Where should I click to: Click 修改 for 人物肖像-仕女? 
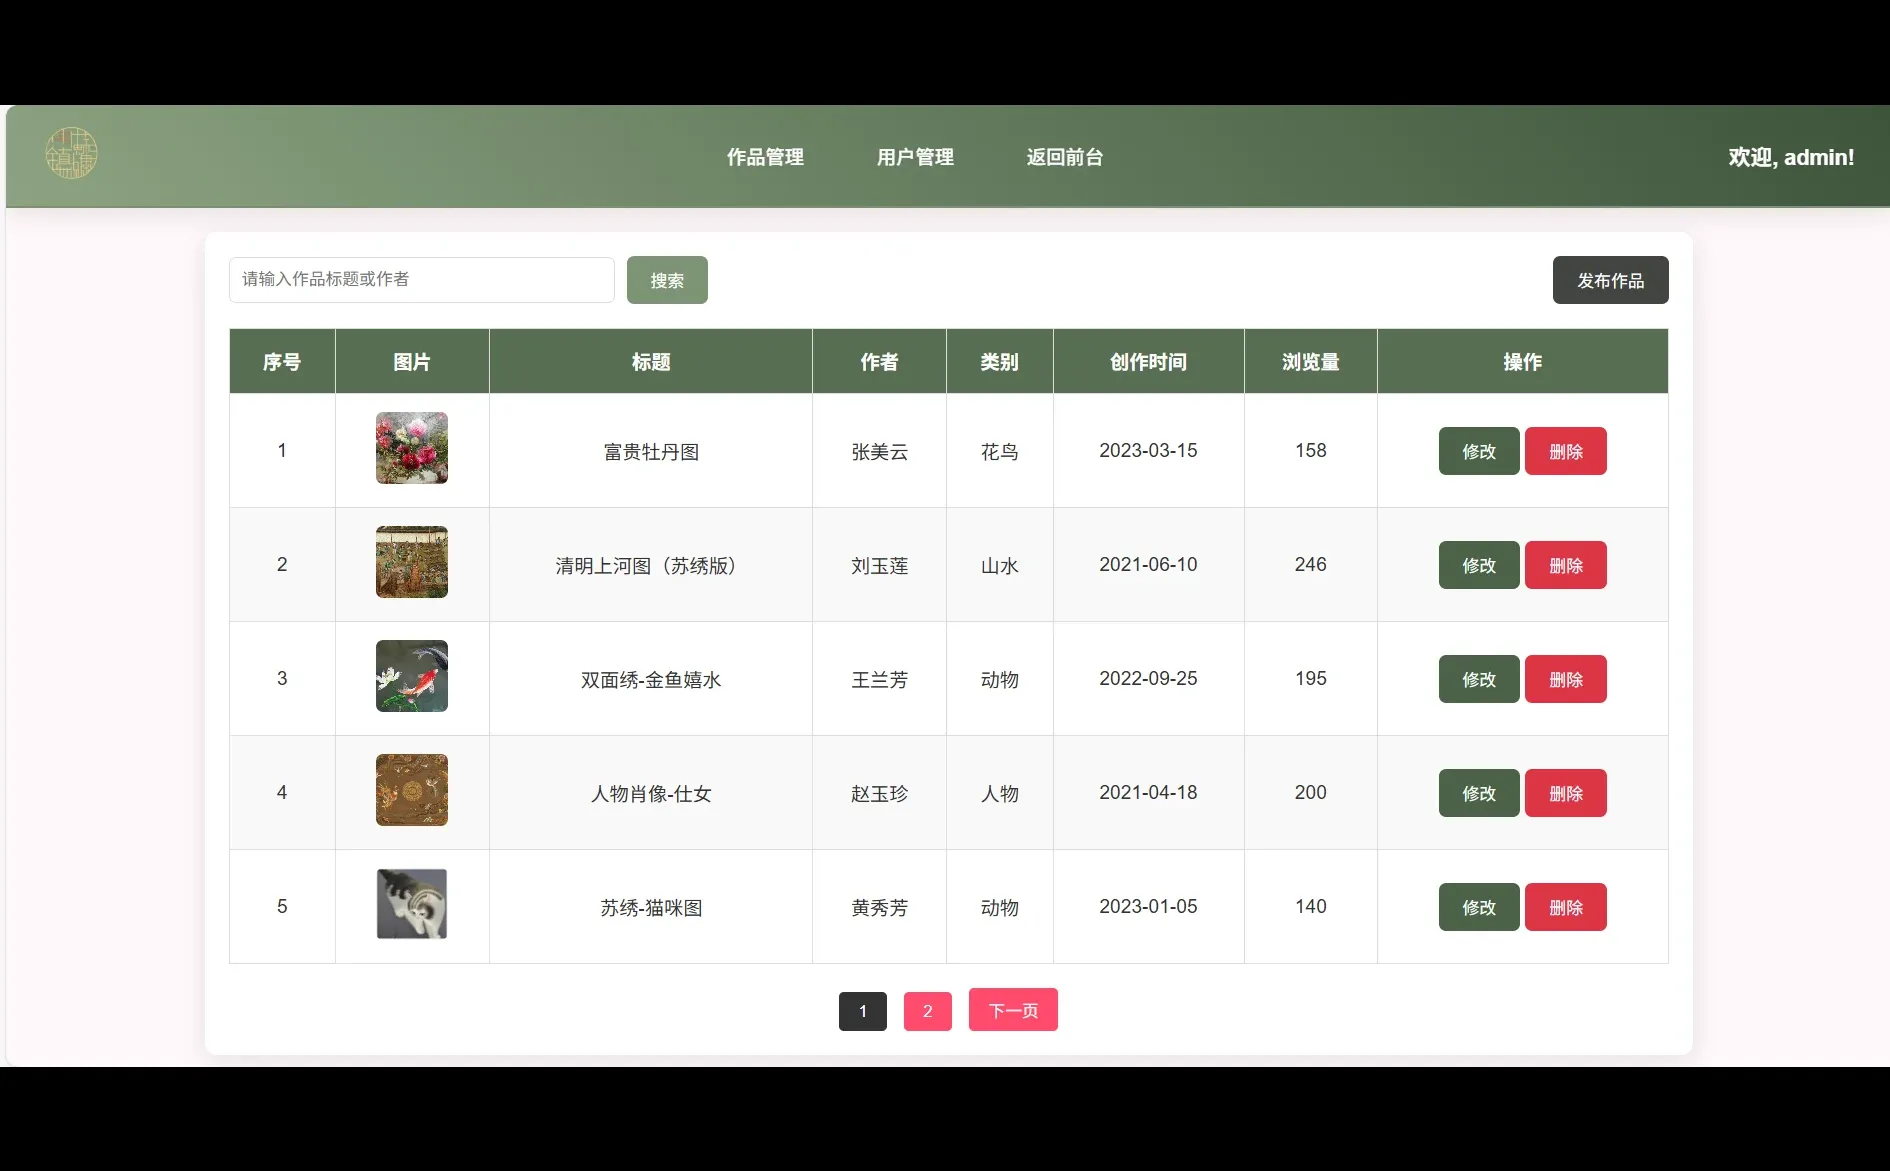(1477, 793)
